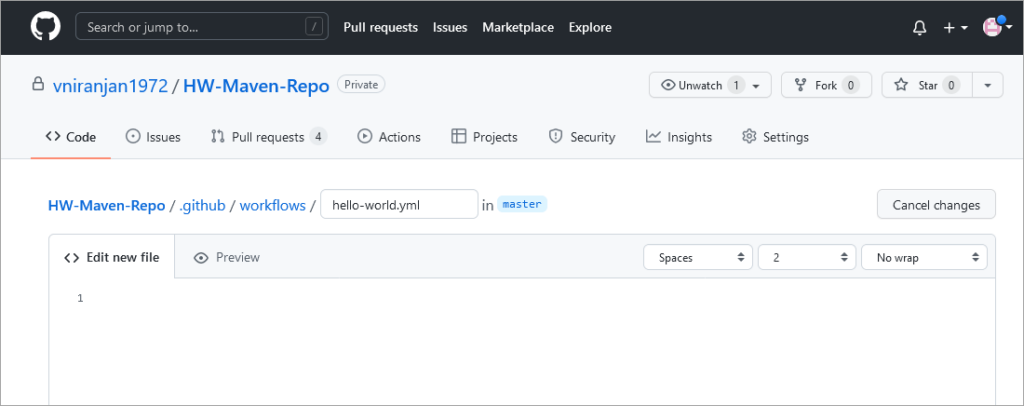Open Issues in the top navigation bar
The image size is (1024, 406).
click(x=450, y=27)
